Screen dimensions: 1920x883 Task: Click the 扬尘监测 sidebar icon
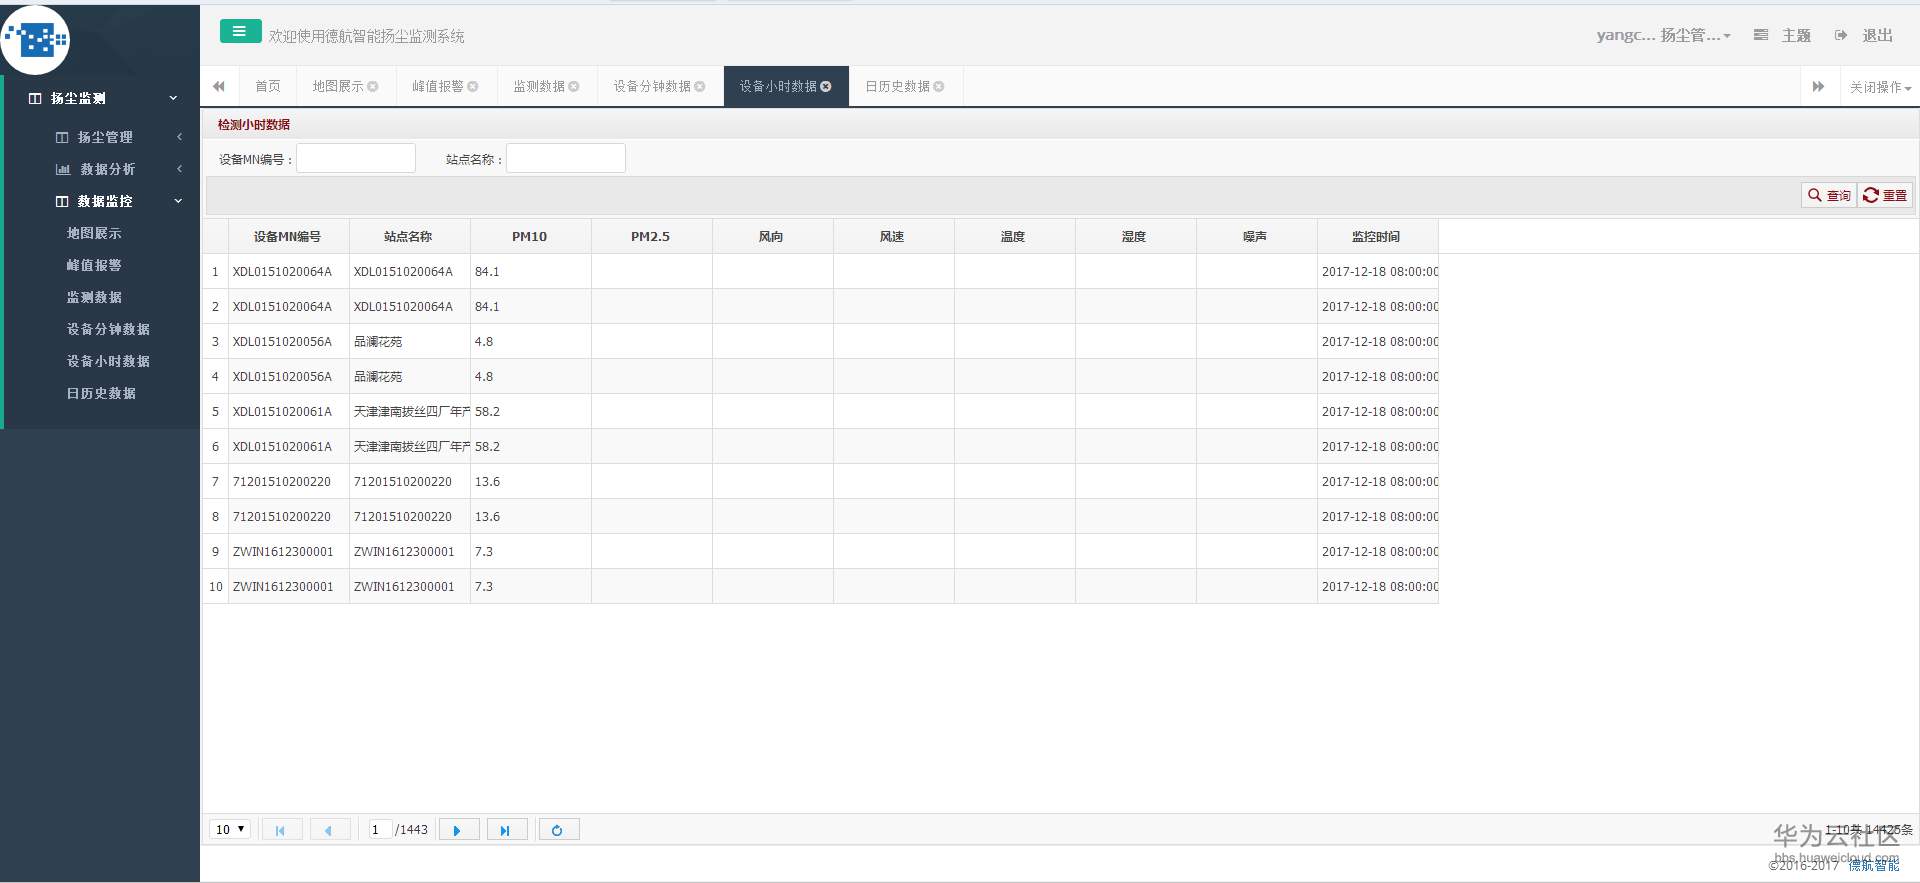(x=35, y=99)
